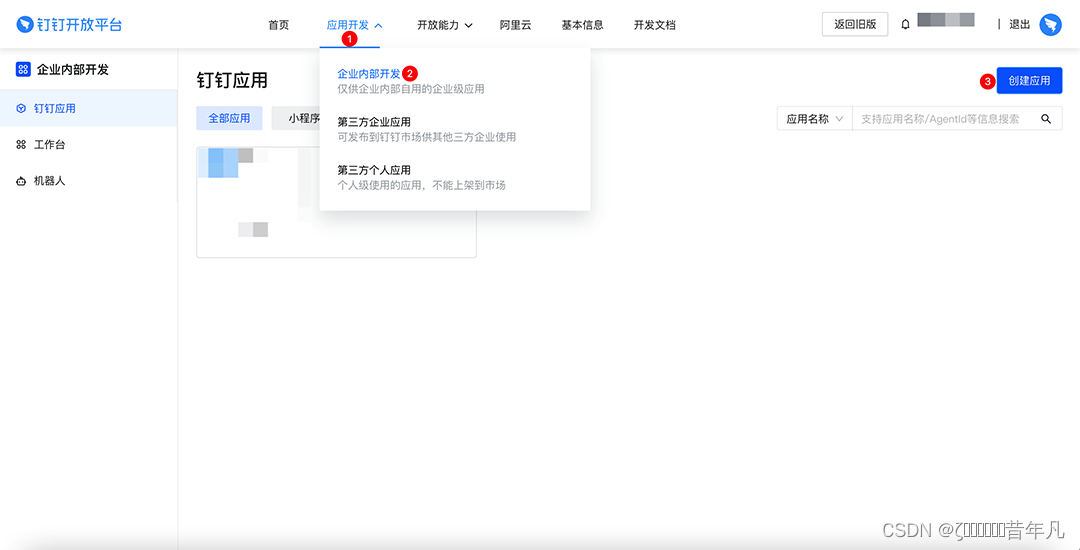This screenshot has width=1080, height=550.
Task: Click the DingTalk open platform logo
Action: coord(69,25)
